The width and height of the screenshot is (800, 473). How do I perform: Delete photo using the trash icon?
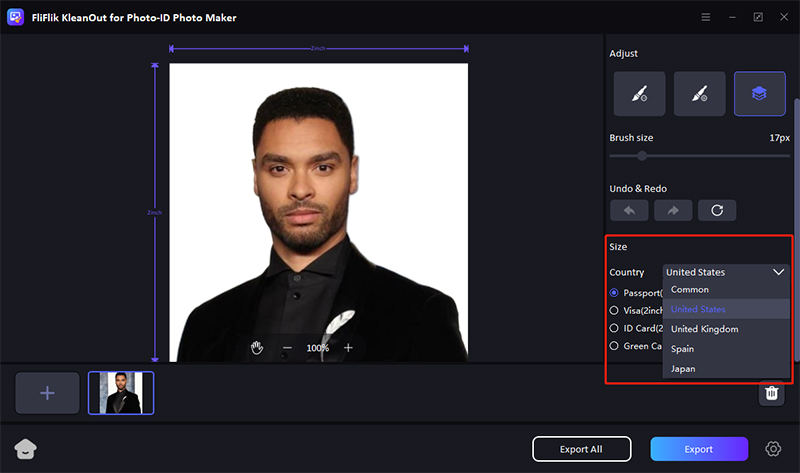(771, 393)
